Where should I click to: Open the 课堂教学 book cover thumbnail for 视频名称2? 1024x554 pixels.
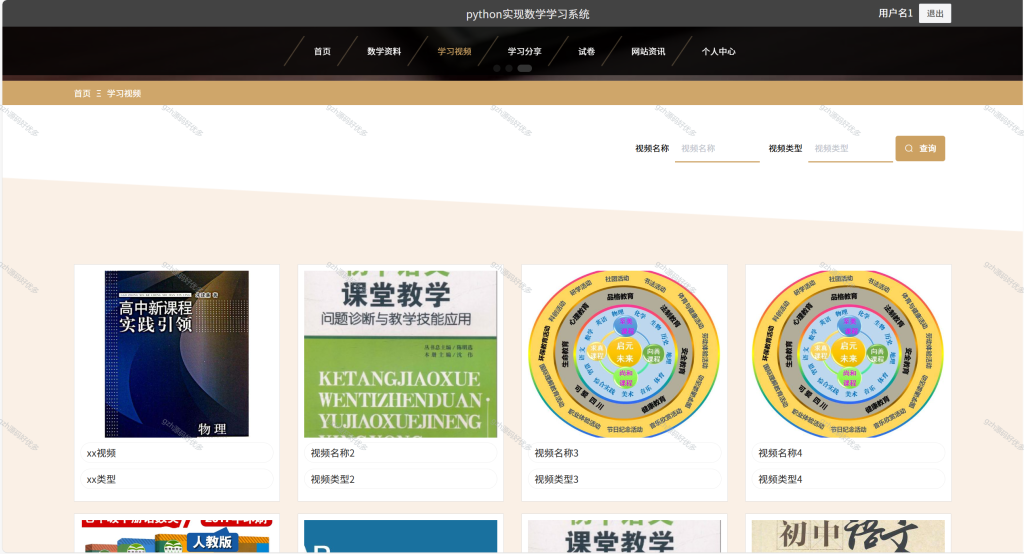point(400,353)
